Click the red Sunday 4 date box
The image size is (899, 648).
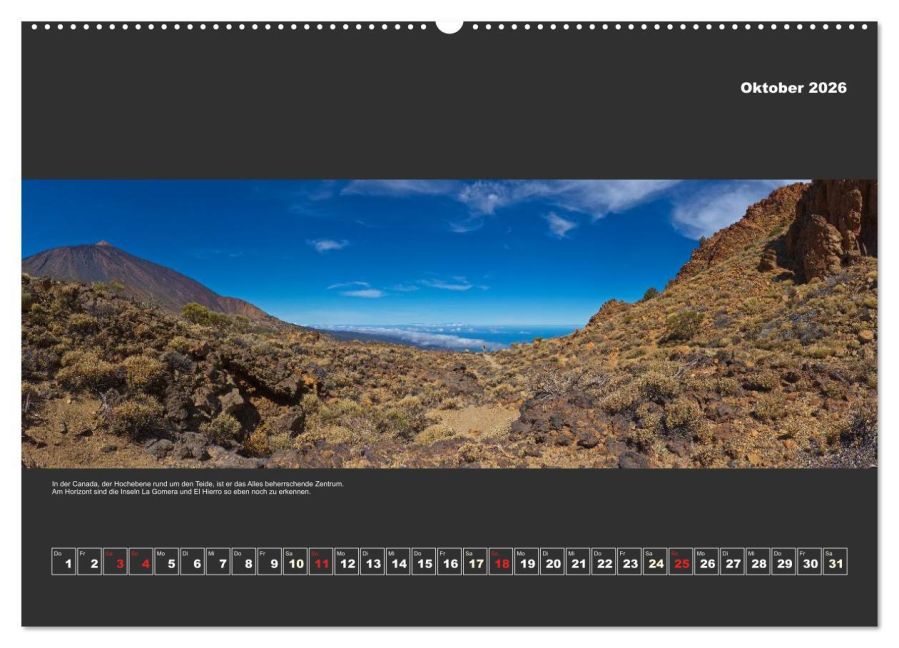[x=141, y=561]
